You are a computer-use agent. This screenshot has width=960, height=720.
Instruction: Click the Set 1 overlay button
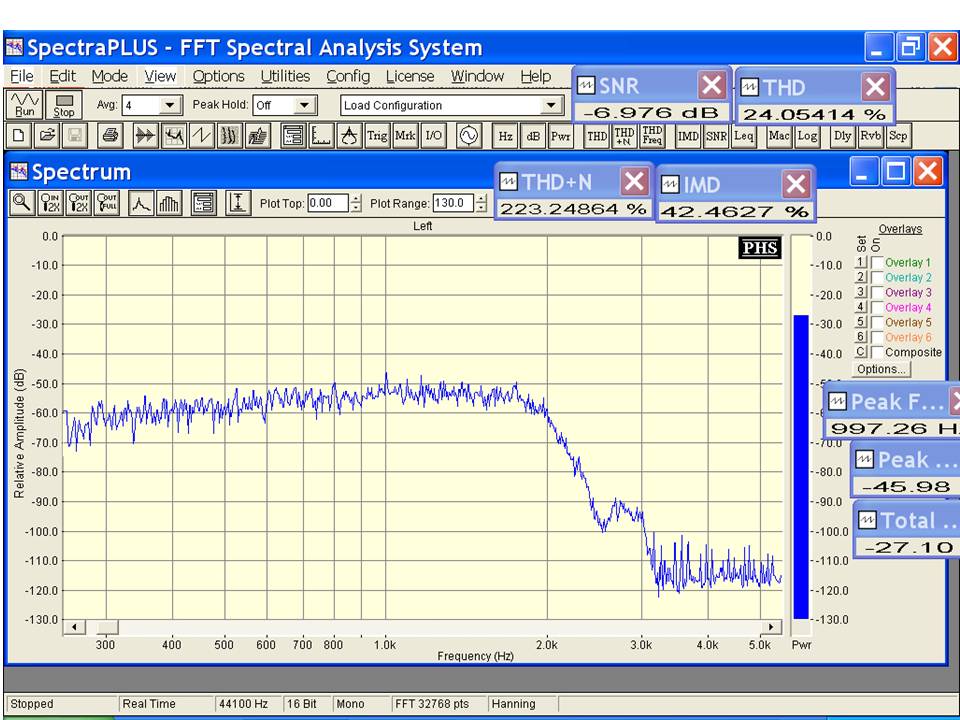pyautogui.click(x=861, y=263)
